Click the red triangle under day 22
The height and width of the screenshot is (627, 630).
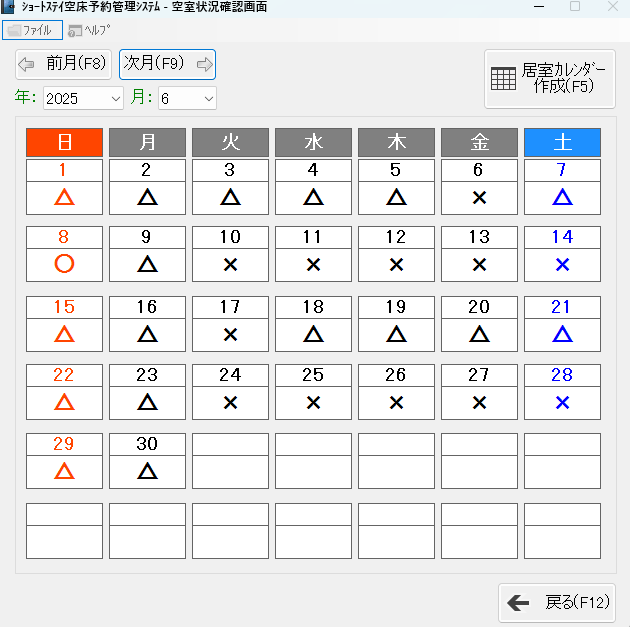pyautogui.click(x=64, y=402)
